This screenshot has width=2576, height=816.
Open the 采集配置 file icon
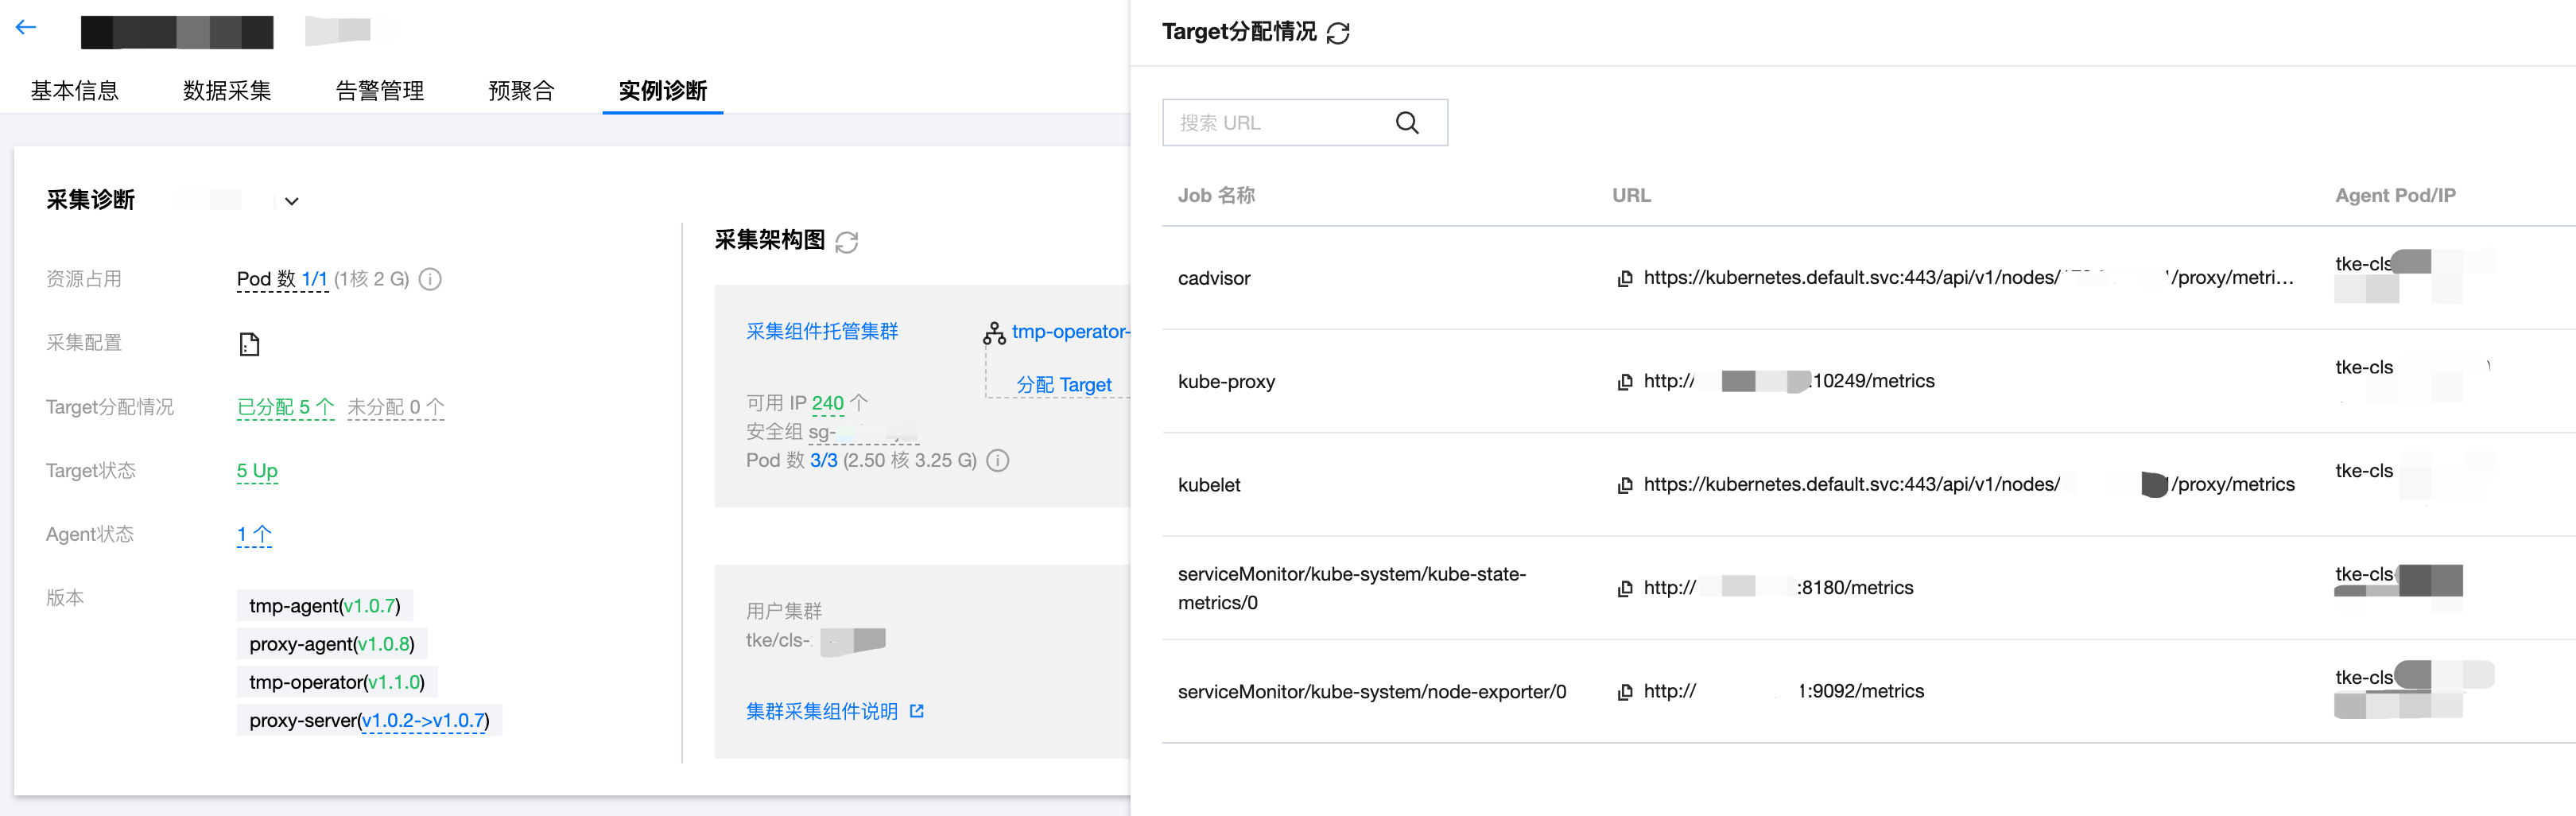pos(249,344)
